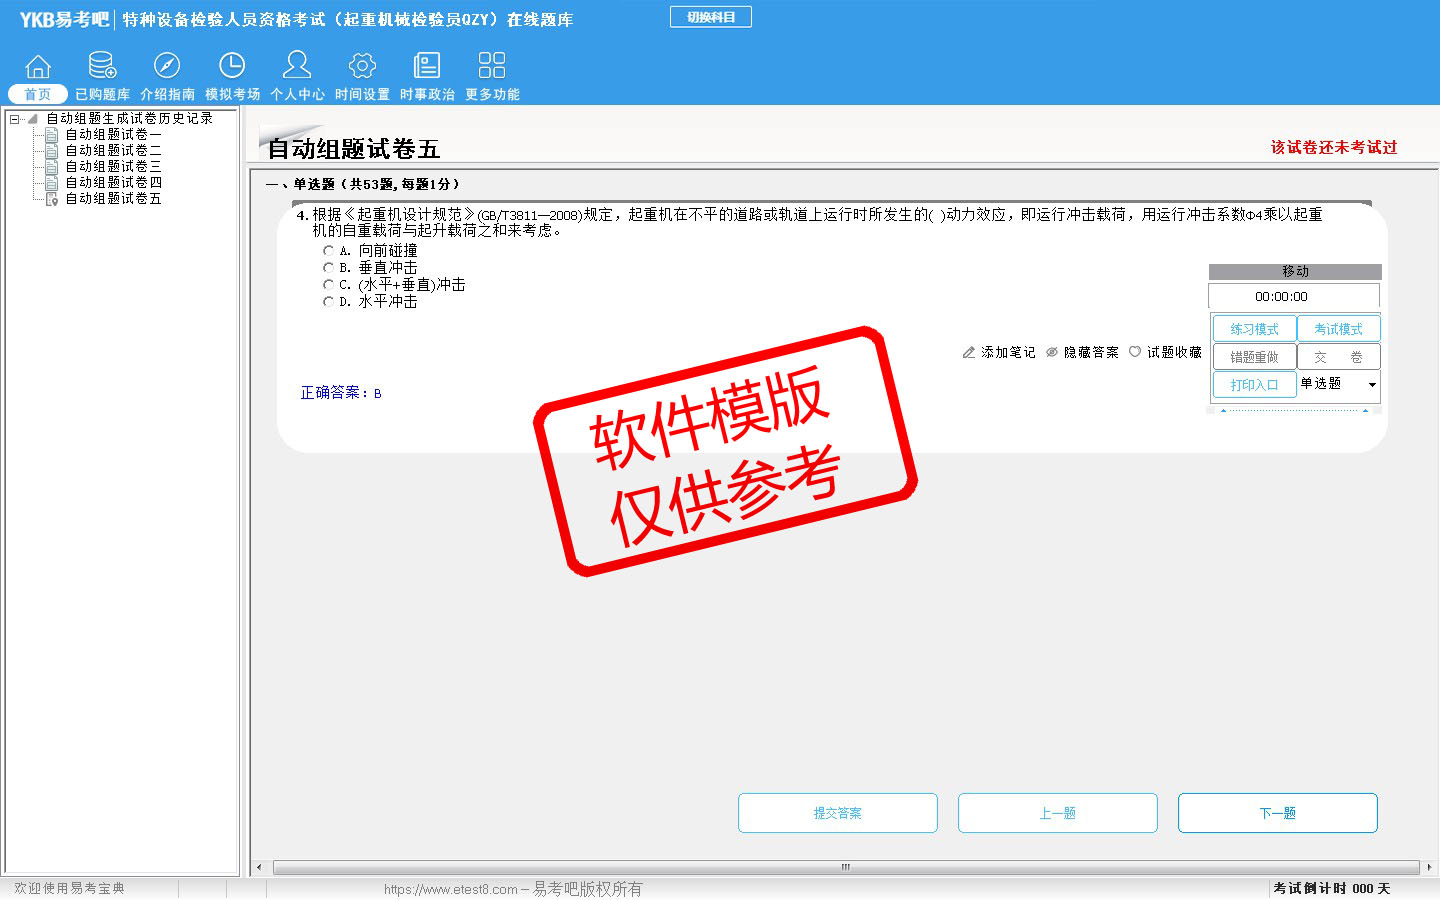
Task: Select 自动组题试卷三 in the tree
Action: (x=113, y=166)
